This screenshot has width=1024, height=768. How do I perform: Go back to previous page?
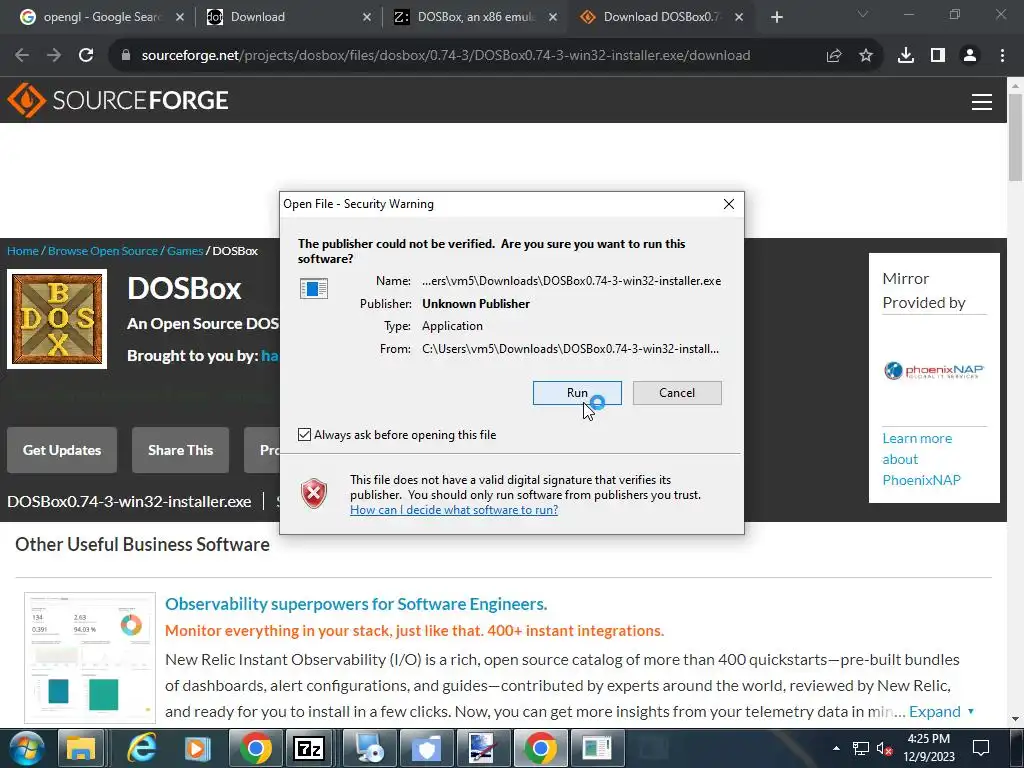click(22, 56)
